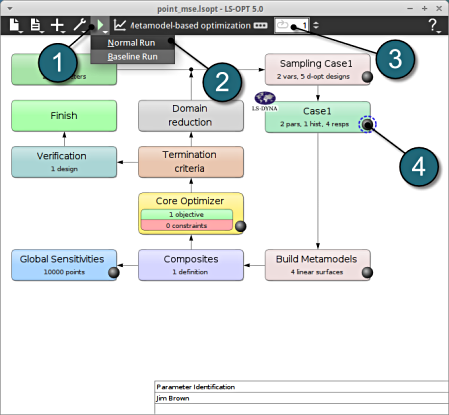Minimize the LS-OPT window
The image size is (449, 415).
click(410, 8)
